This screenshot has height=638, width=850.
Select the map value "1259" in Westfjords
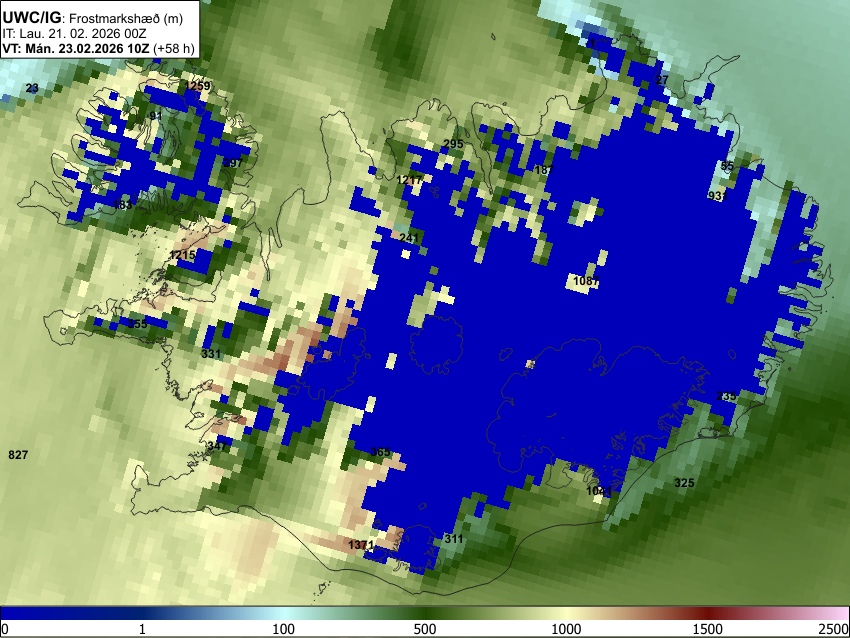click(x=197, y=86)
